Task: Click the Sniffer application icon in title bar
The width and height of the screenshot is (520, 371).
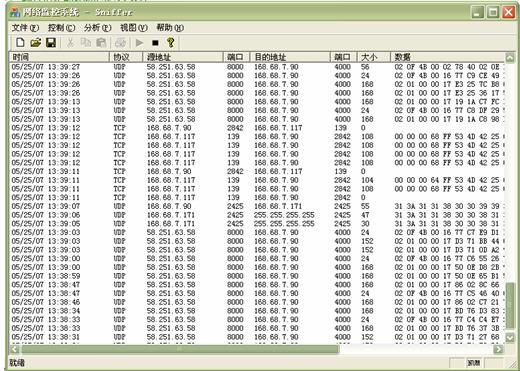Action: pyautogui.click(x=15, y=12)
